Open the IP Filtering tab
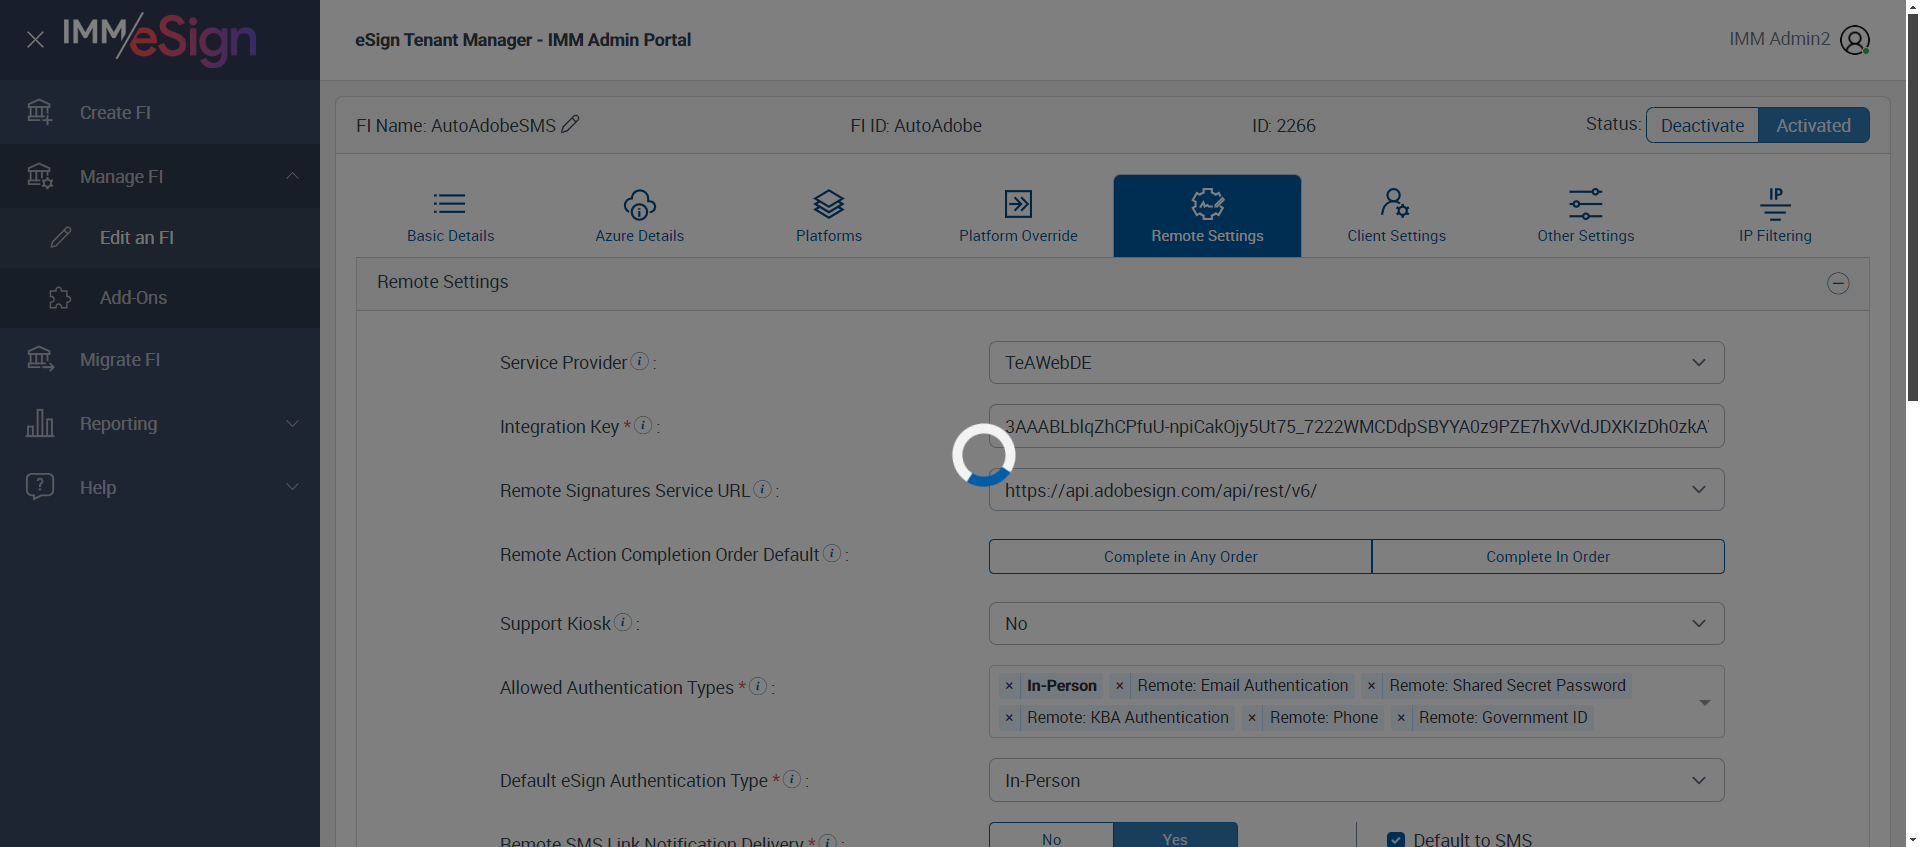The image size is (1920, 847). coord(1775,216)
